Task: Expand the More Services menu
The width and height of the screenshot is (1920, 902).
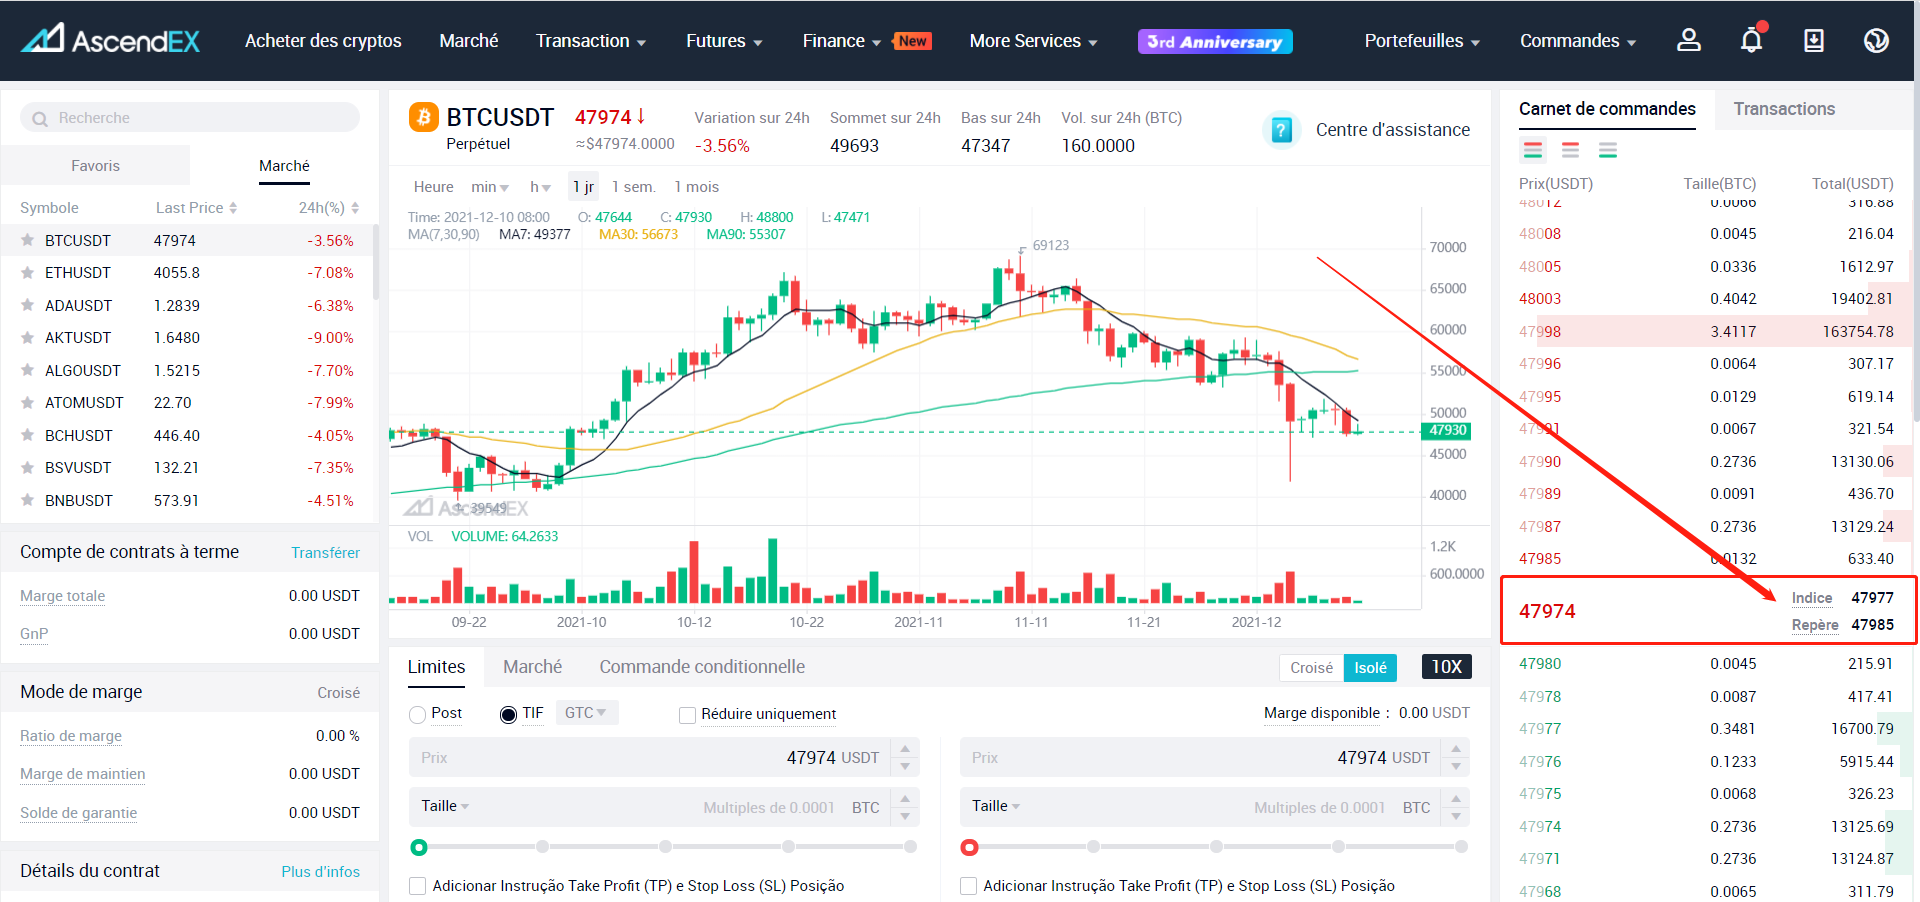Action: coord(1033,41)
